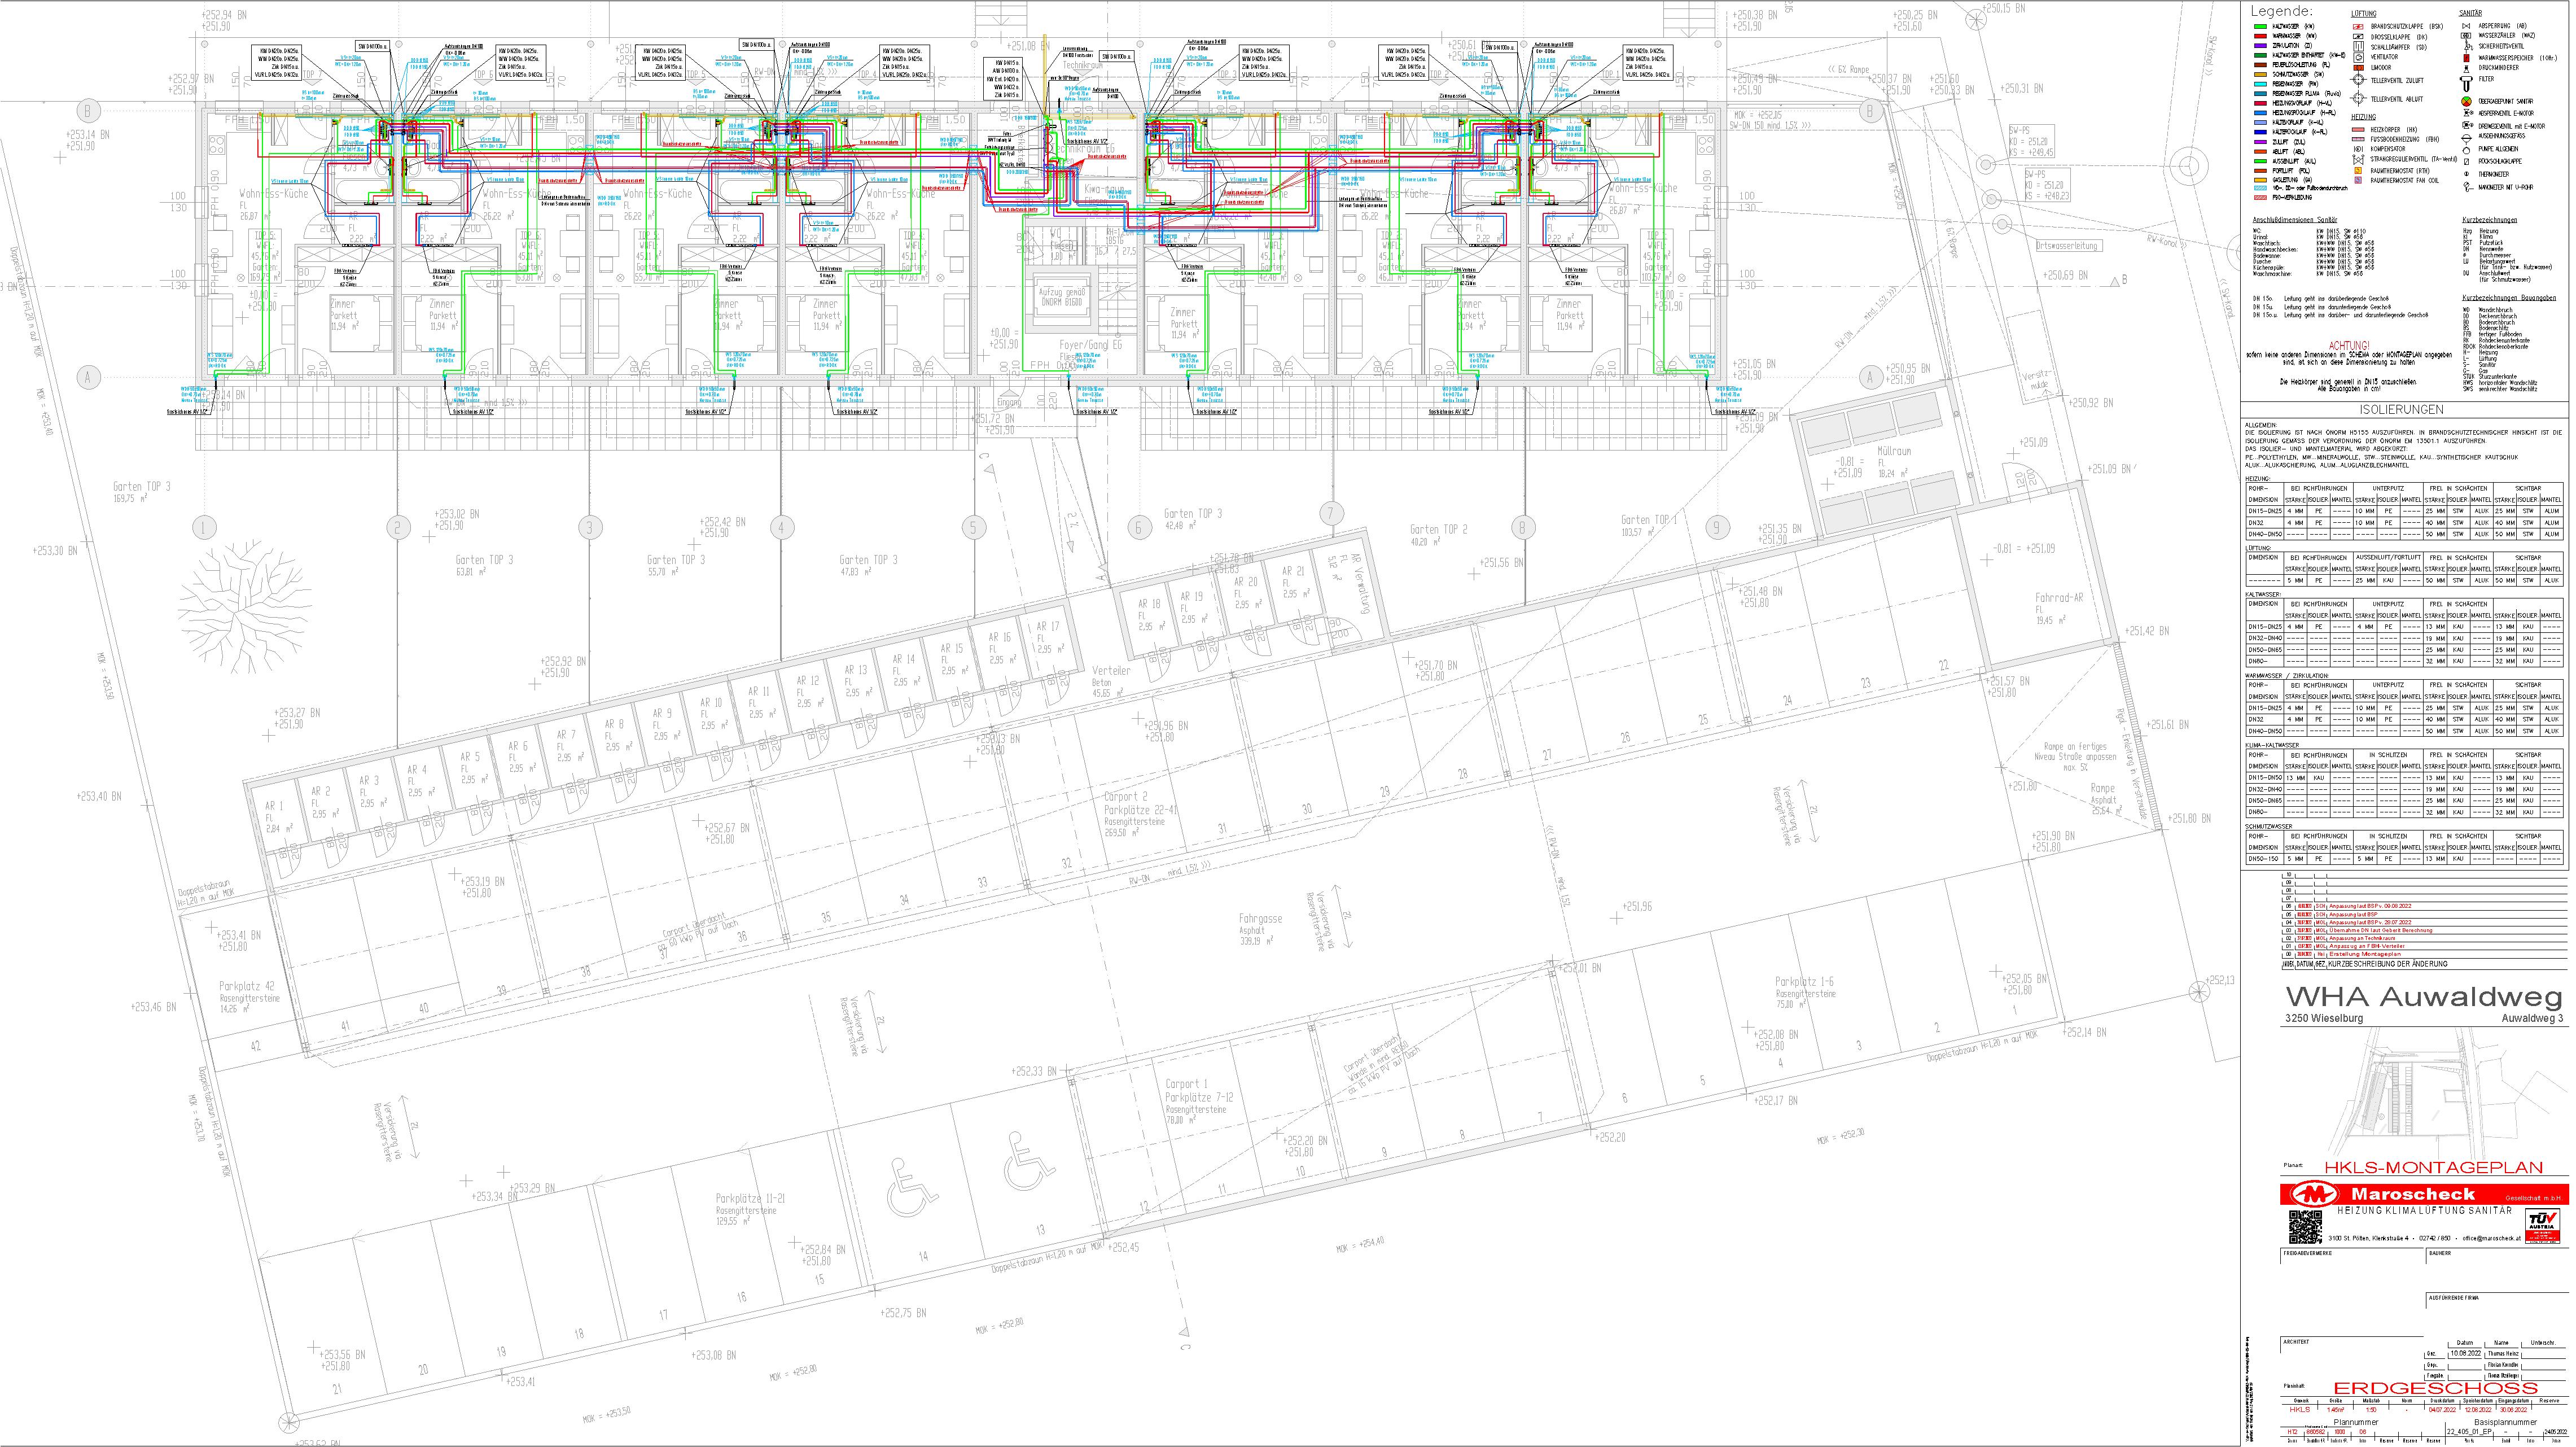Screen dimensions: 2576x1447
Task: Click the Strangregulierventil (TA-Ventil) symbol
Action: 2359,160
